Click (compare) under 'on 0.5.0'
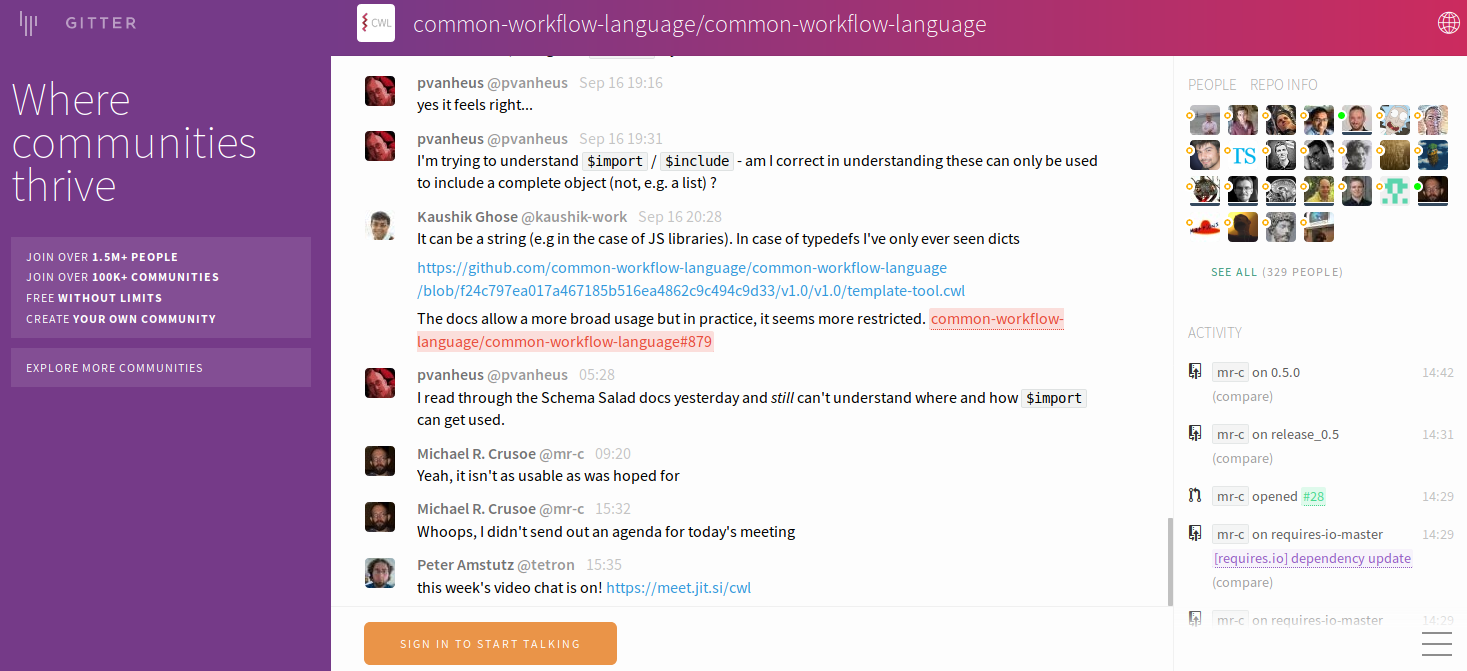This screenshot has height=671, width=1467. [1242, 396]
